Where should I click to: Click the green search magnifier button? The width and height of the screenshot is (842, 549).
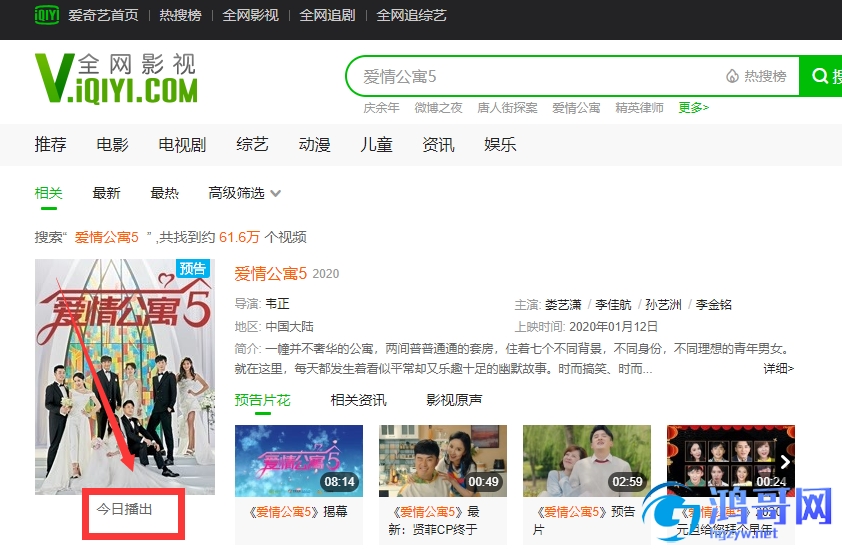click(821, 76)
